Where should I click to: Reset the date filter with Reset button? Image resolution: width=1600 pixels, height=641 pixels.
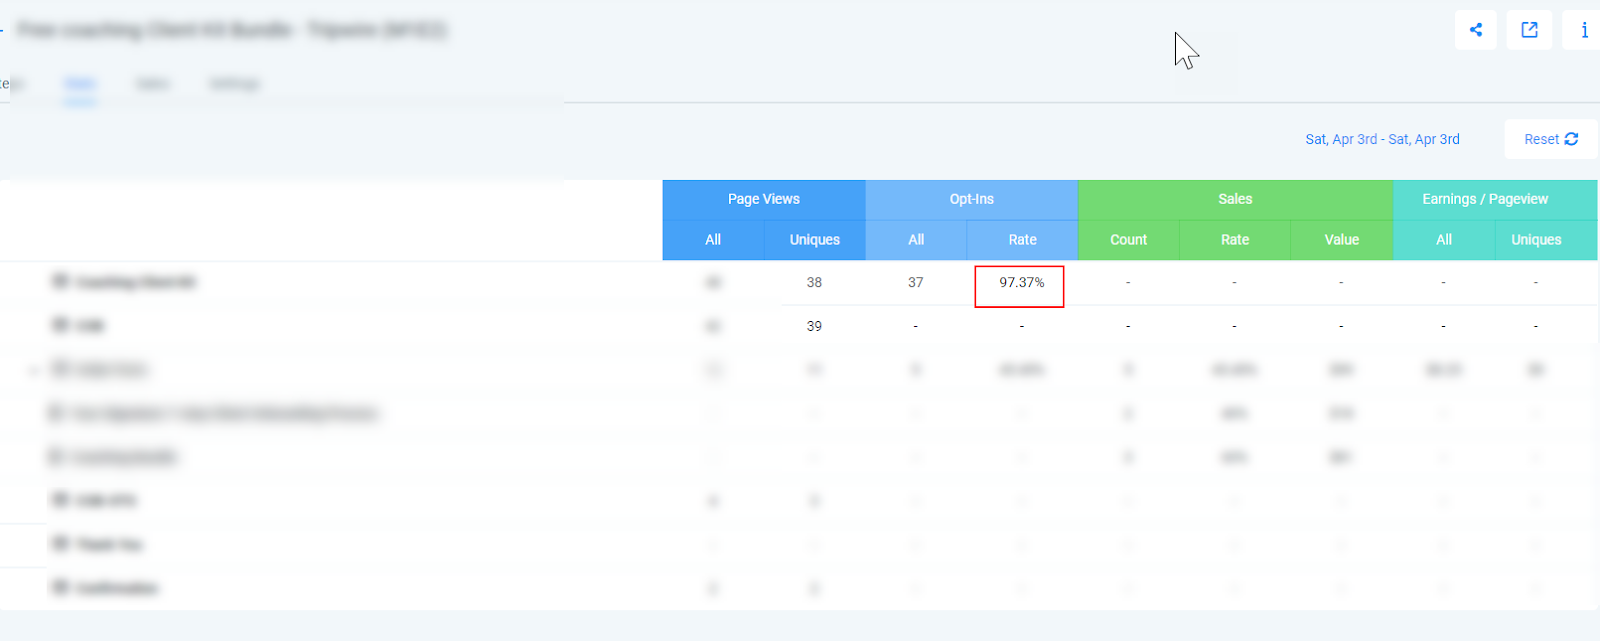(x=1551, y=139)
